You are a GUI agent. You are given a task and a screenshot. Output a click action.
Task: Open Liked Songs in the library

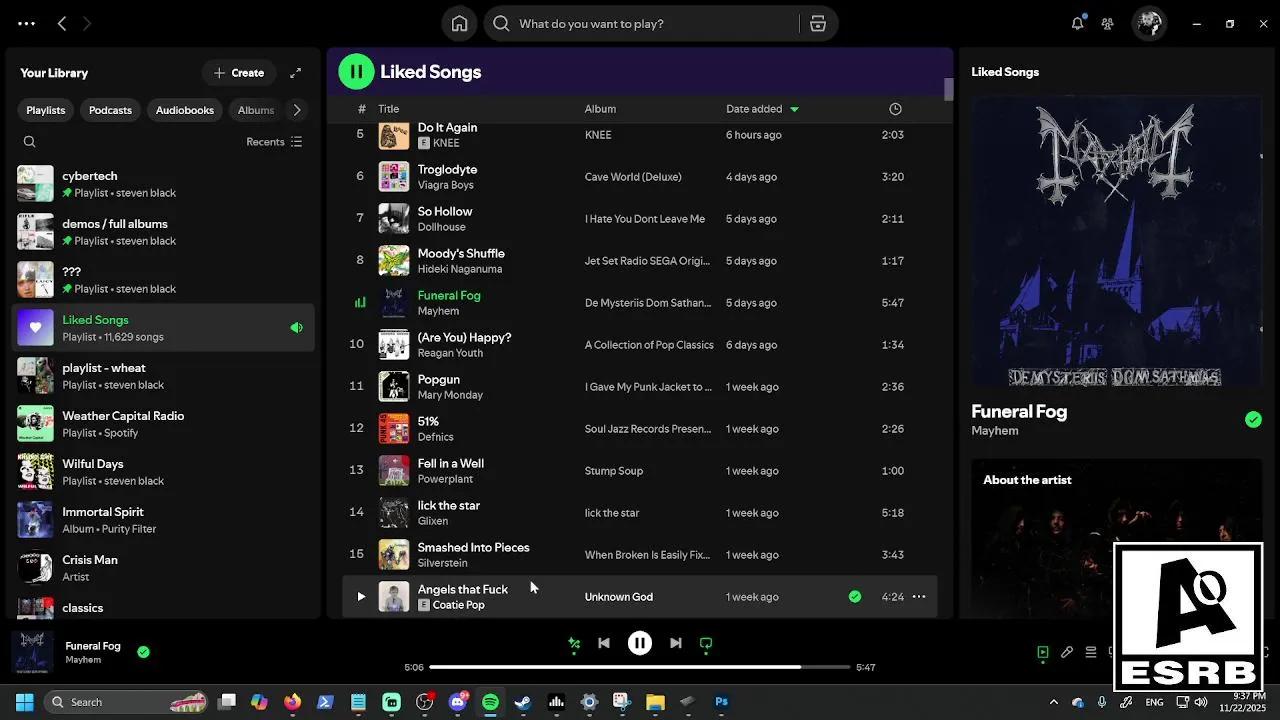click(x=163, y=328)
